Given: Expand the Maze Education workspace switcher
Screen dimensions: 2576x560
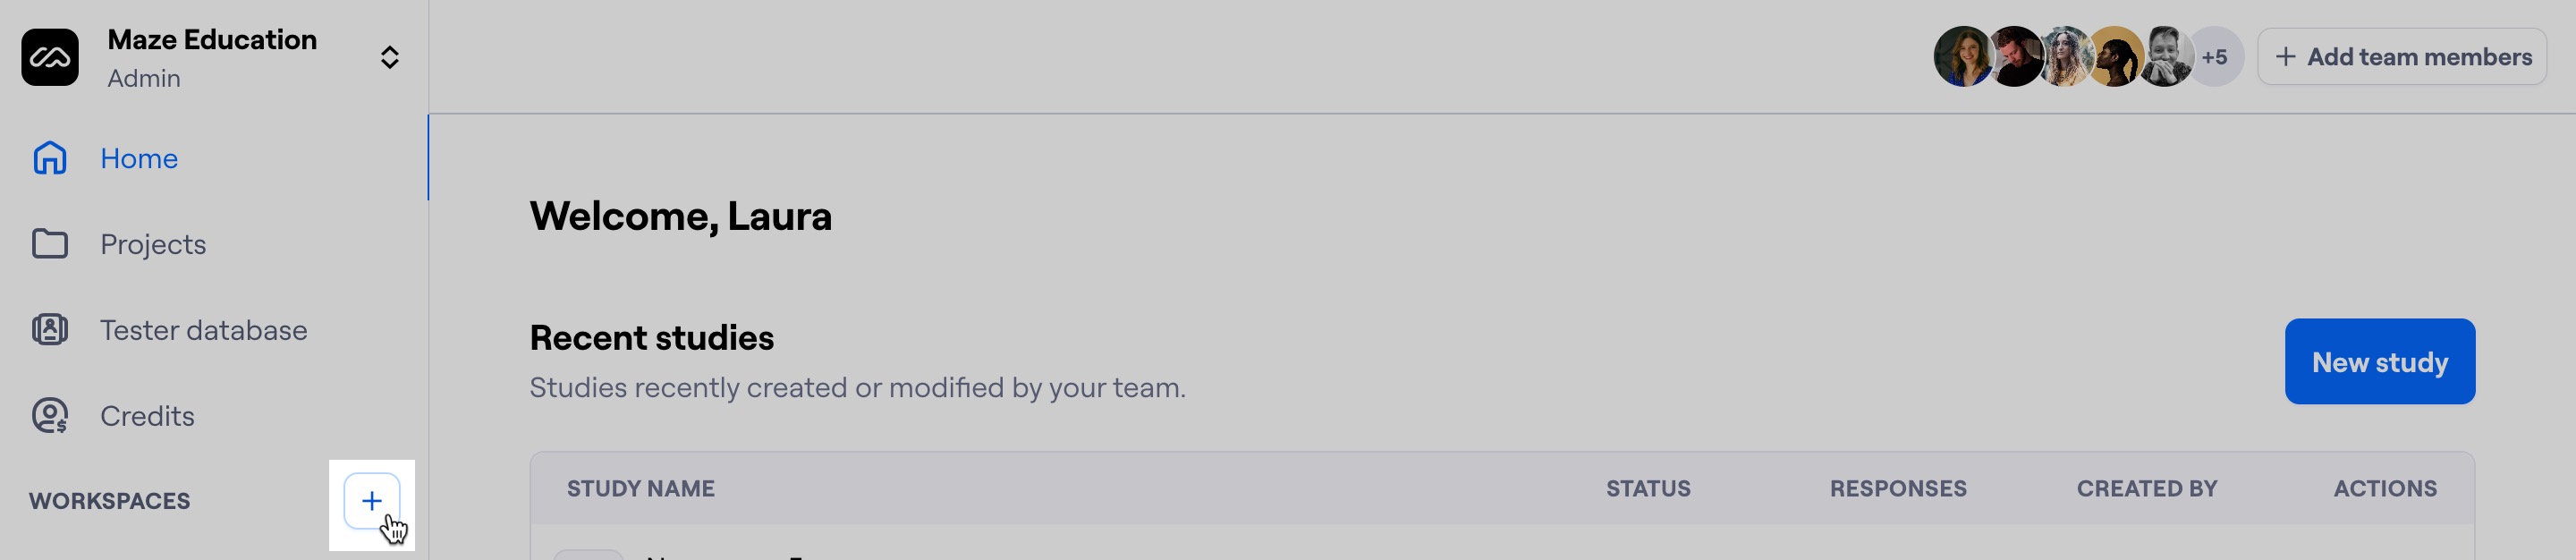Looking at the screenshot, I should click(390, 57).
